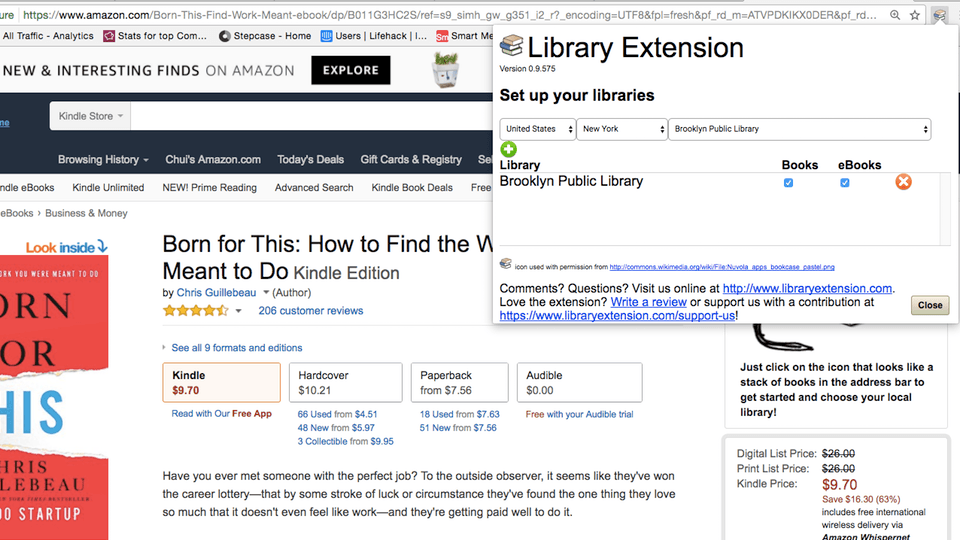Click the zoom magnifier icon in address bar

point(895,15)
